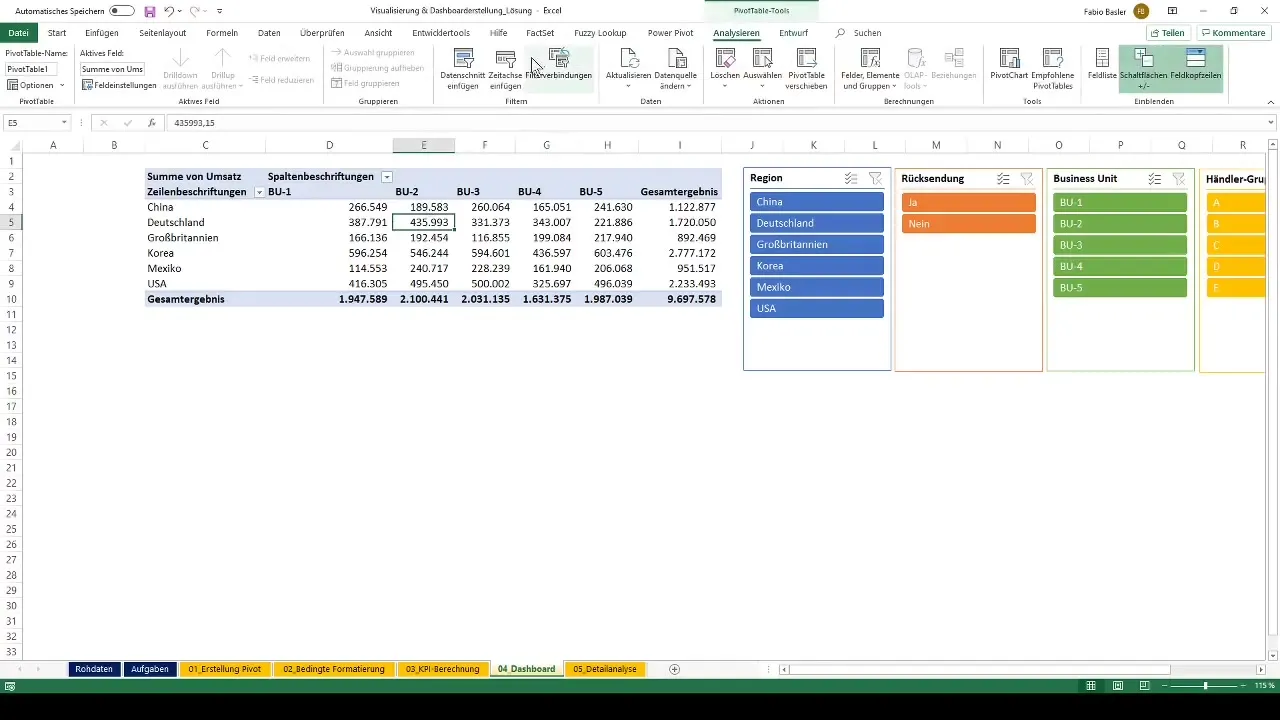Collapse the ribbon with the chevron
The width and height of the screenshot is (1280, 720).
(x=1271, y=100)
